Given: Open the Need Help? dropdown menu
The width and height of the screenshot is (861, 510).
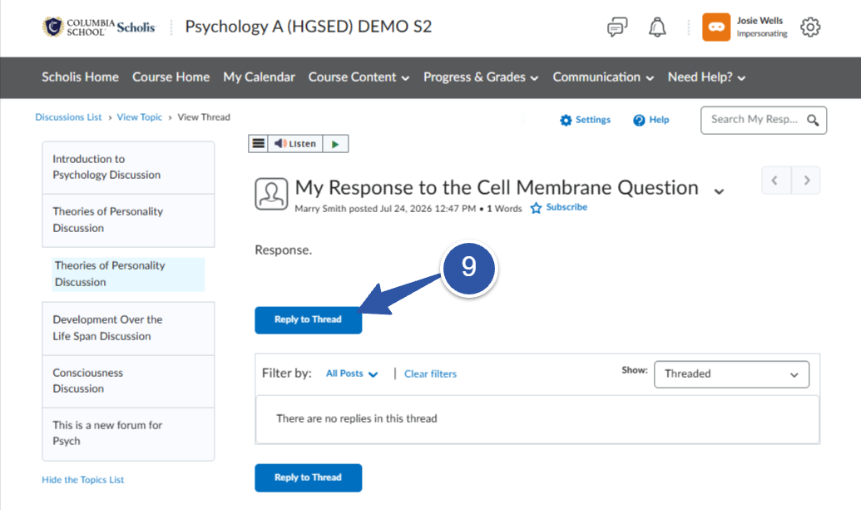Looking at the screenshot, I should coord(706,77).
